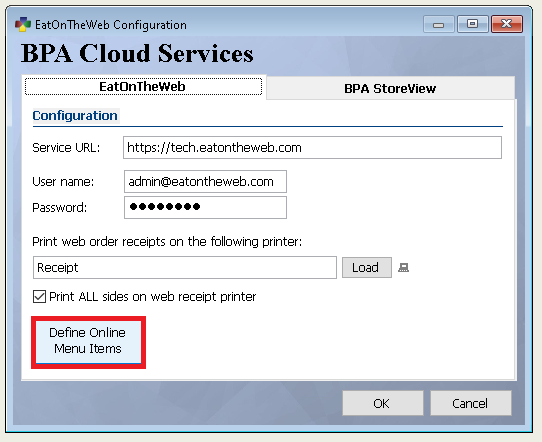Click the BPA Cloud Services title text
The width and height of the screenshot is (542, 442).
click(137, 54)
